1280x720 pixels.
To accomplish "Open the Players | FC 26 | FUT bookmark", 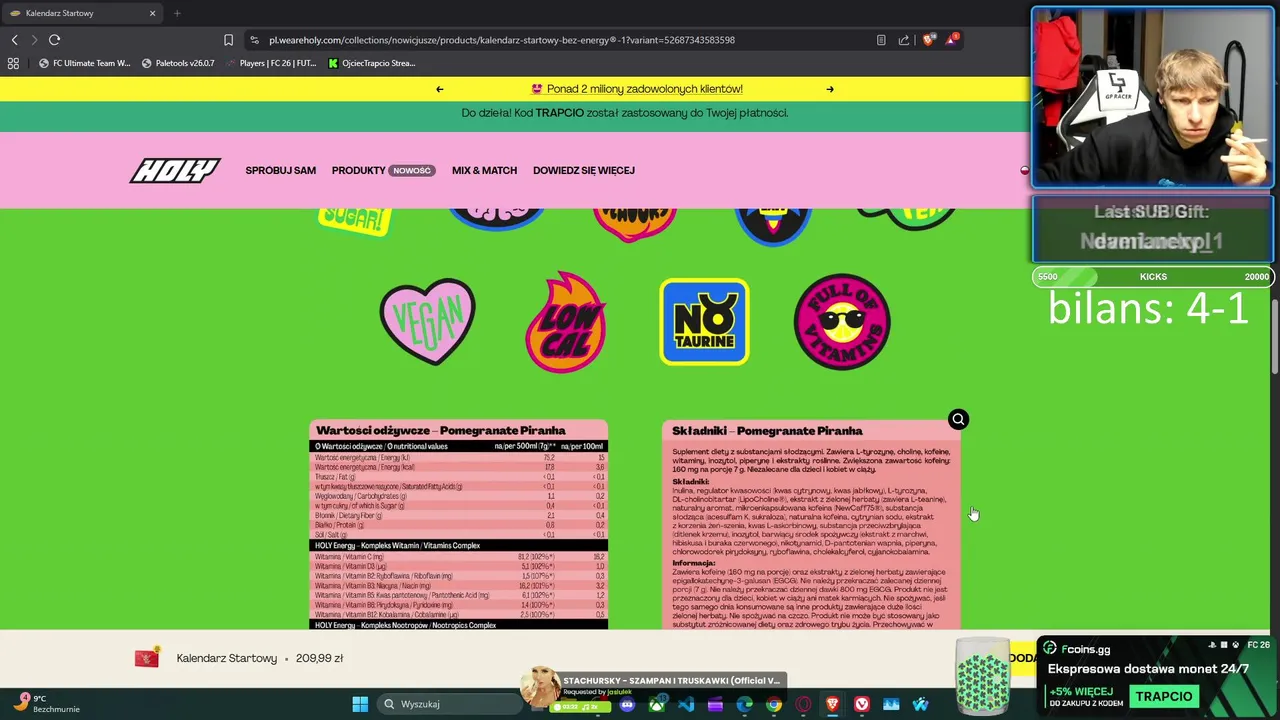I will pyautogui.click(x=270, y=63).
